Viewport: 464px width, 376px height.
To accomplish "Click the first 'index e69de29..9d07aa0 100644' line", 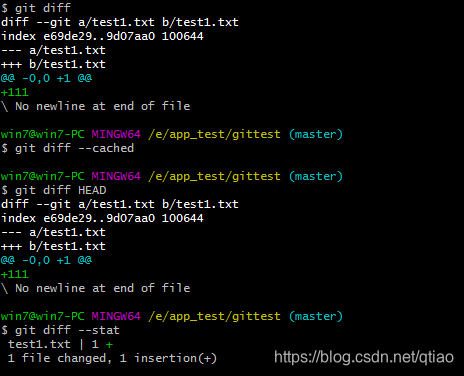I will (x=102, y=36).
